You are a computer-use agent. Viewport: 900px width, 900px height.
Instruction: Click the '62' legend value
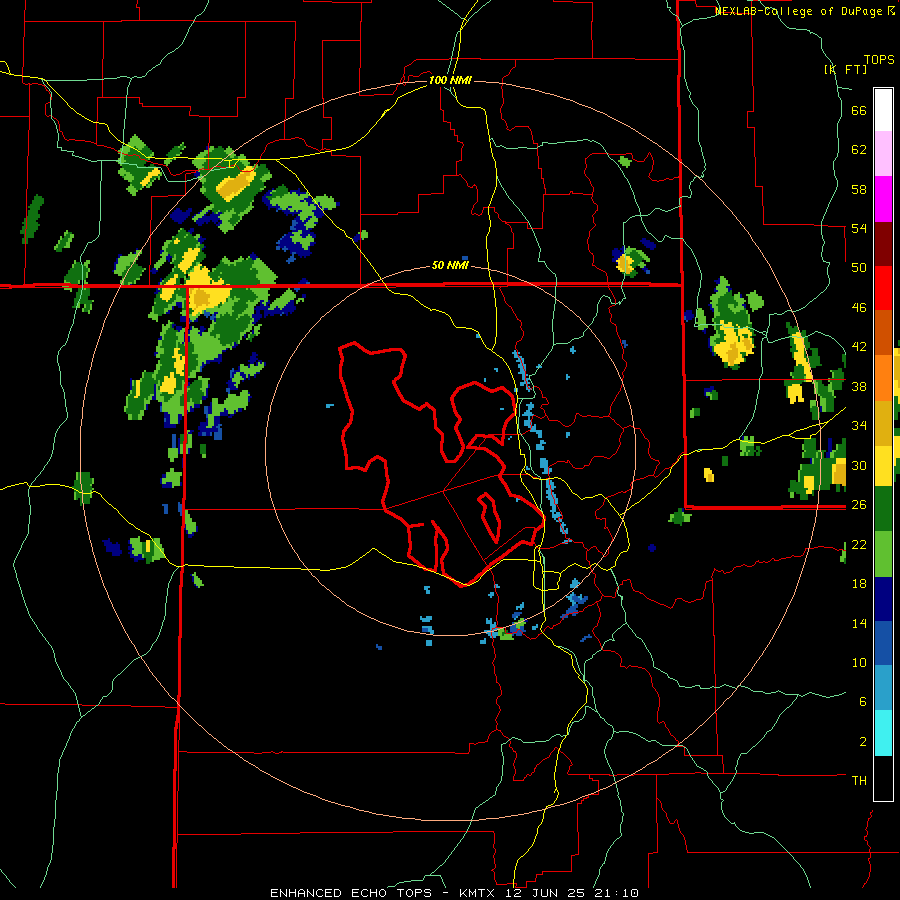click(859, 150)
